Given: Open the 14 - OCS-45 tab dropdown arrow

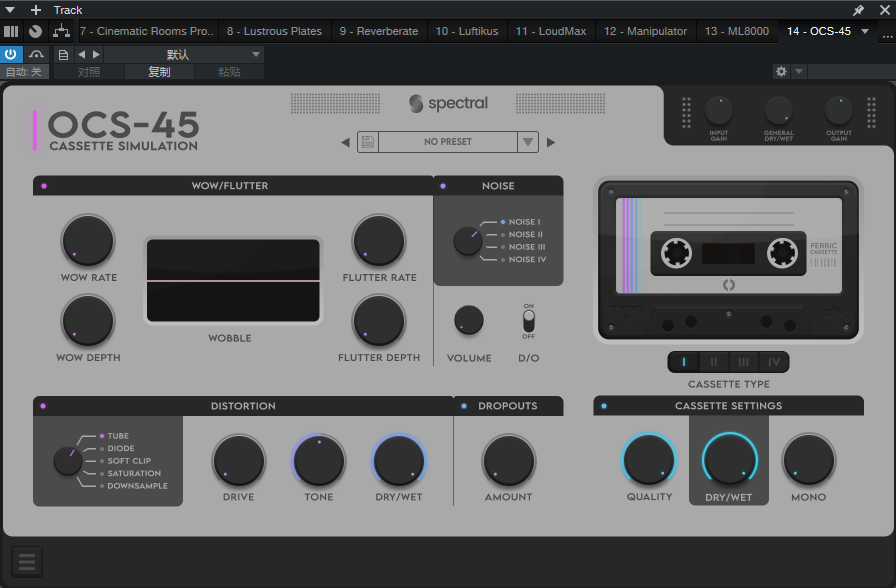Looking at the screenshot, I should point(865,31).
